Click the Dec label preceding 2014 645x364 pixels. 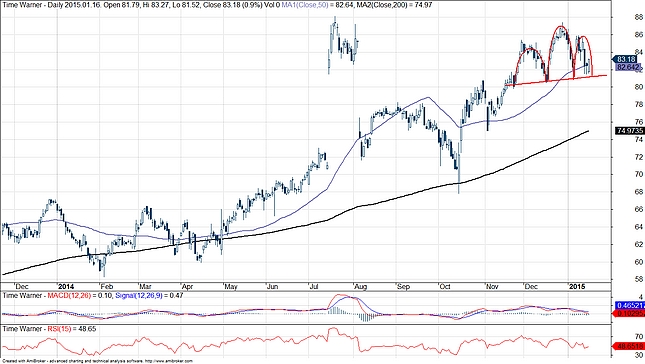tap(21, 286)
